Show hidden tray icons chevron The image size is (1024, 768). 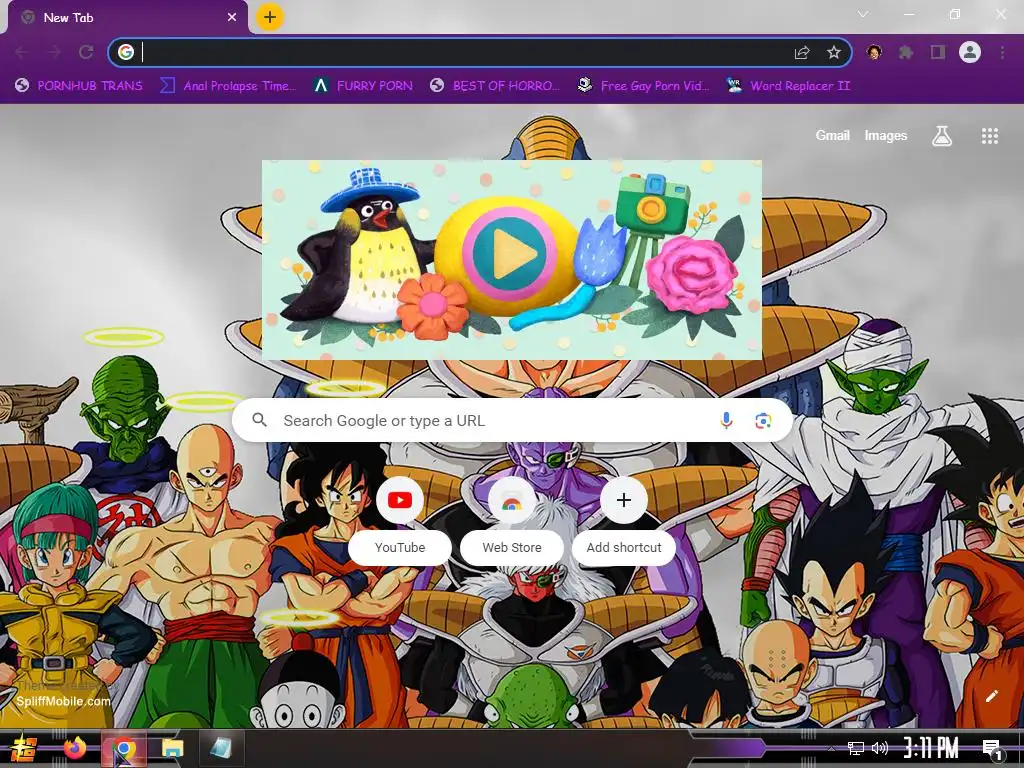[x=831, y=748]
